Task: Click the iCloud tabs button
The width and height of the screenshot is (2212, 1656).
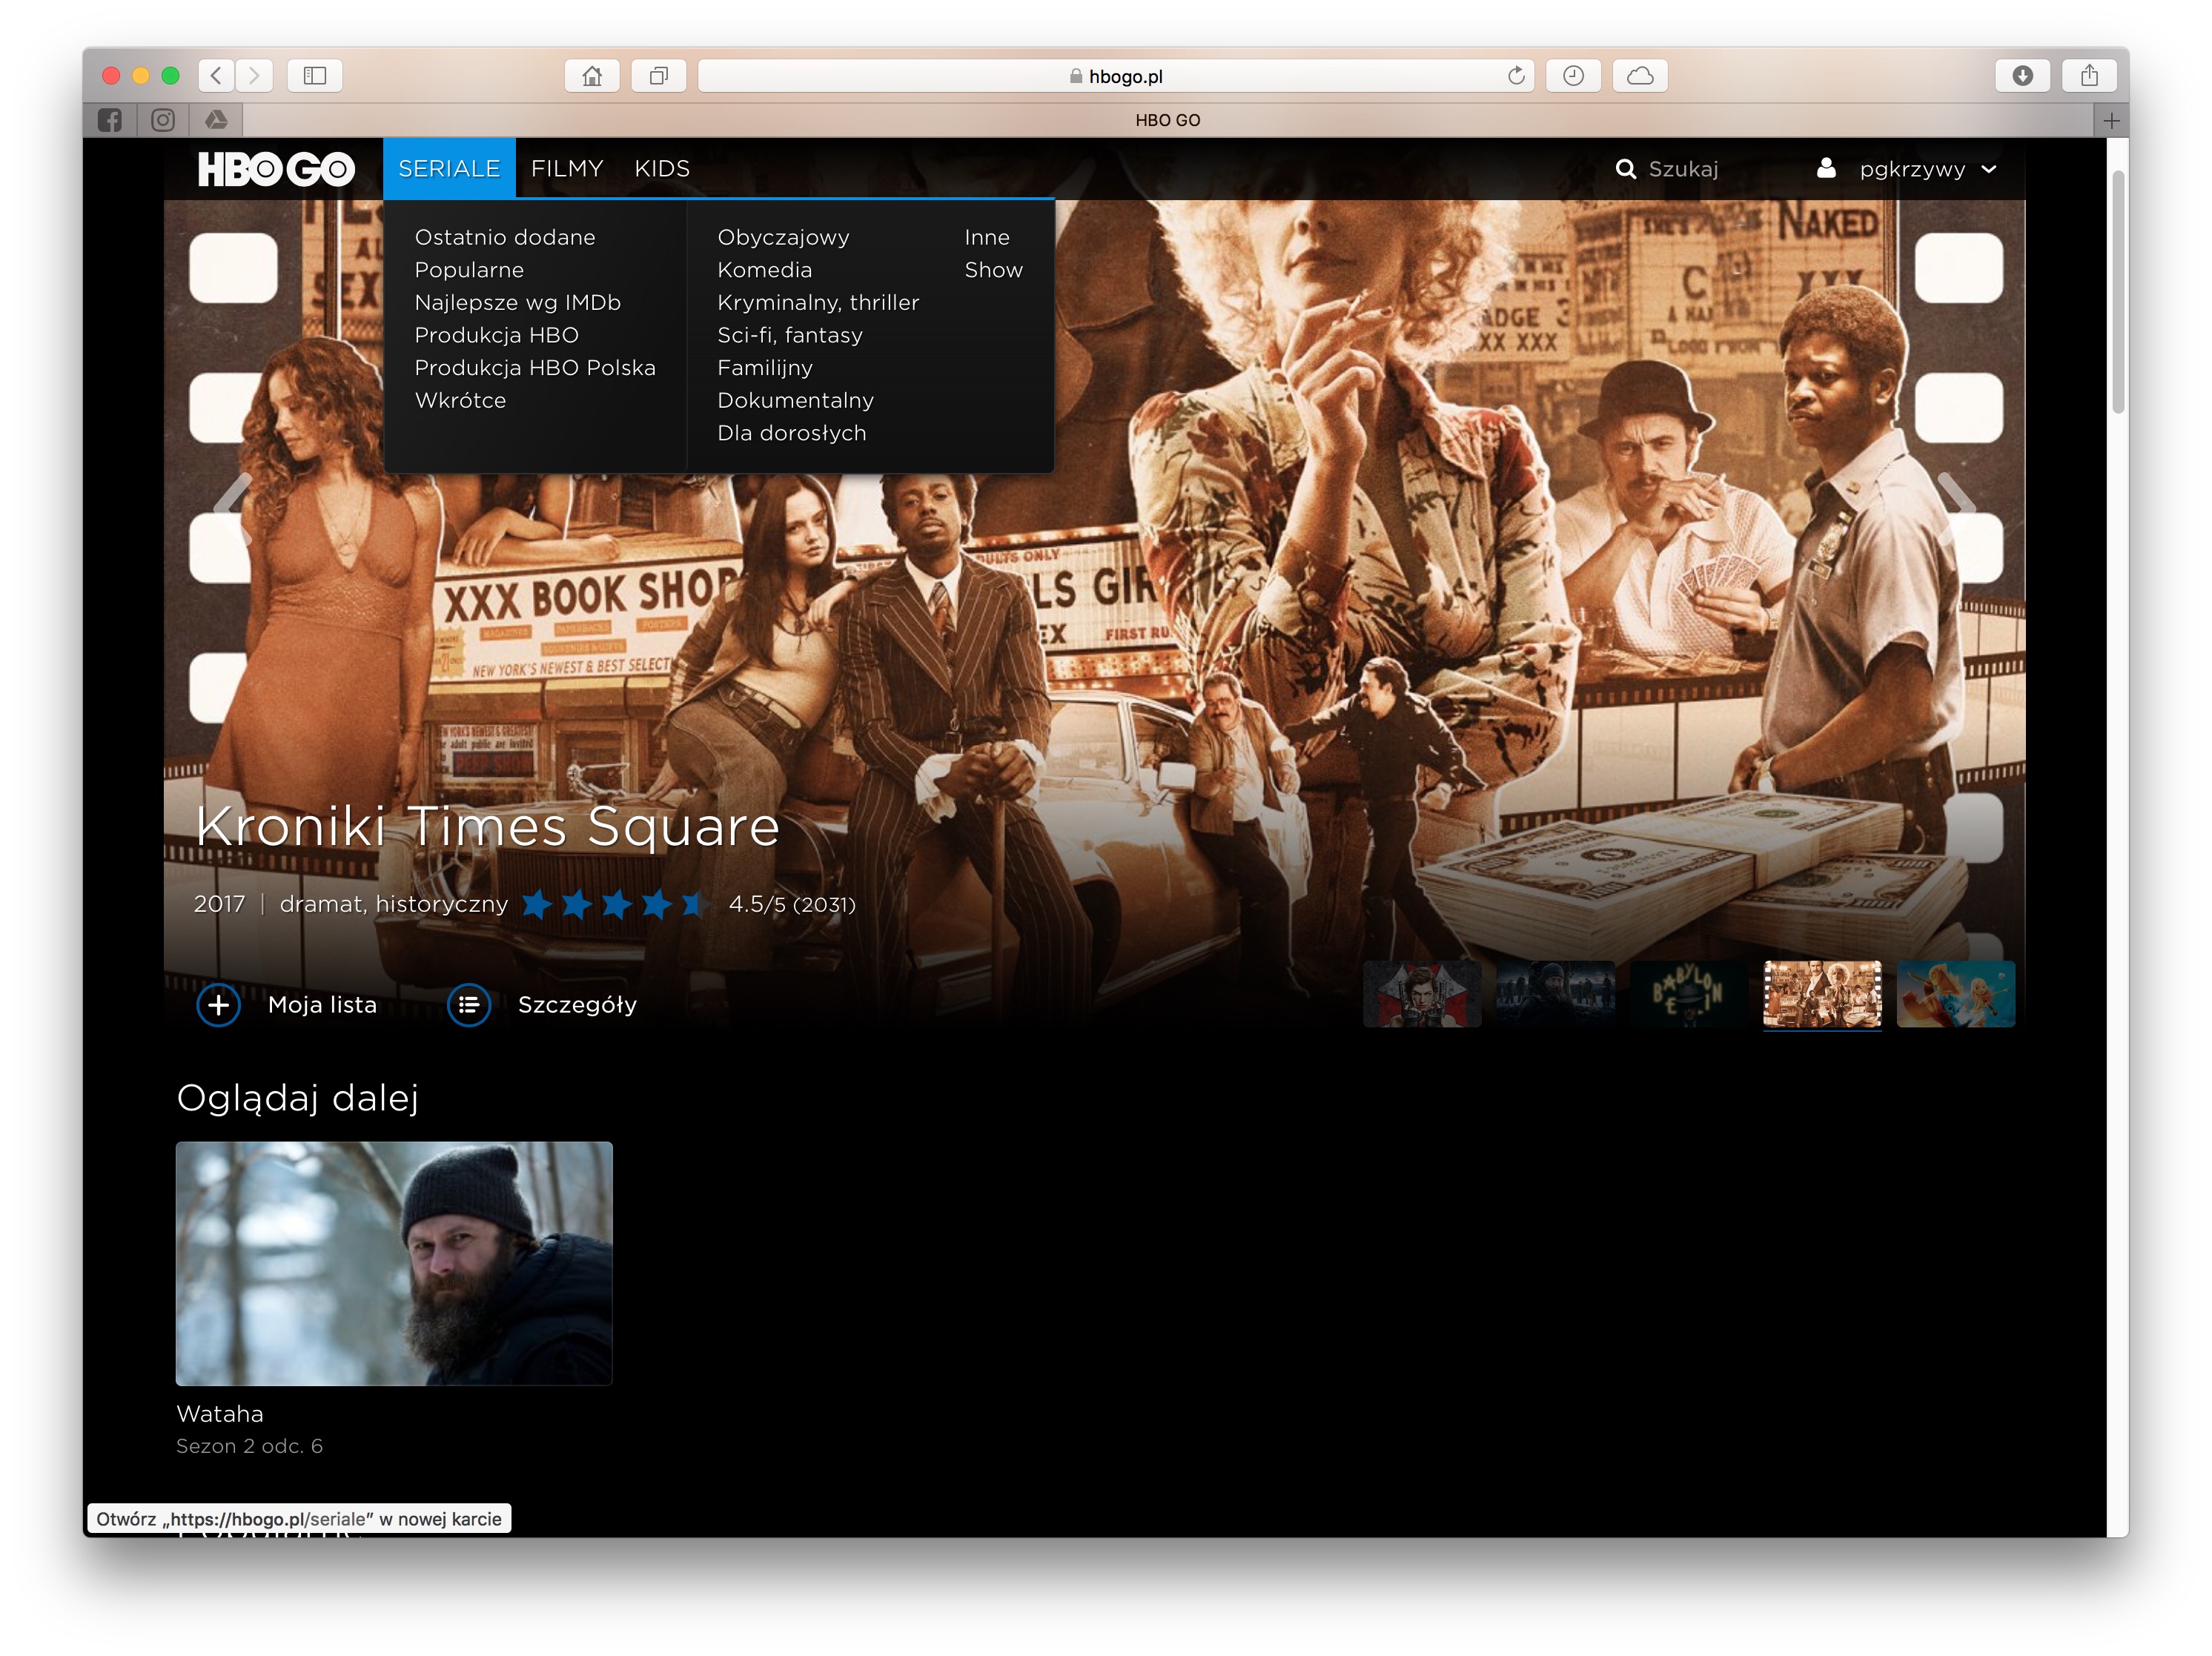Action: tap(1640, 76)
